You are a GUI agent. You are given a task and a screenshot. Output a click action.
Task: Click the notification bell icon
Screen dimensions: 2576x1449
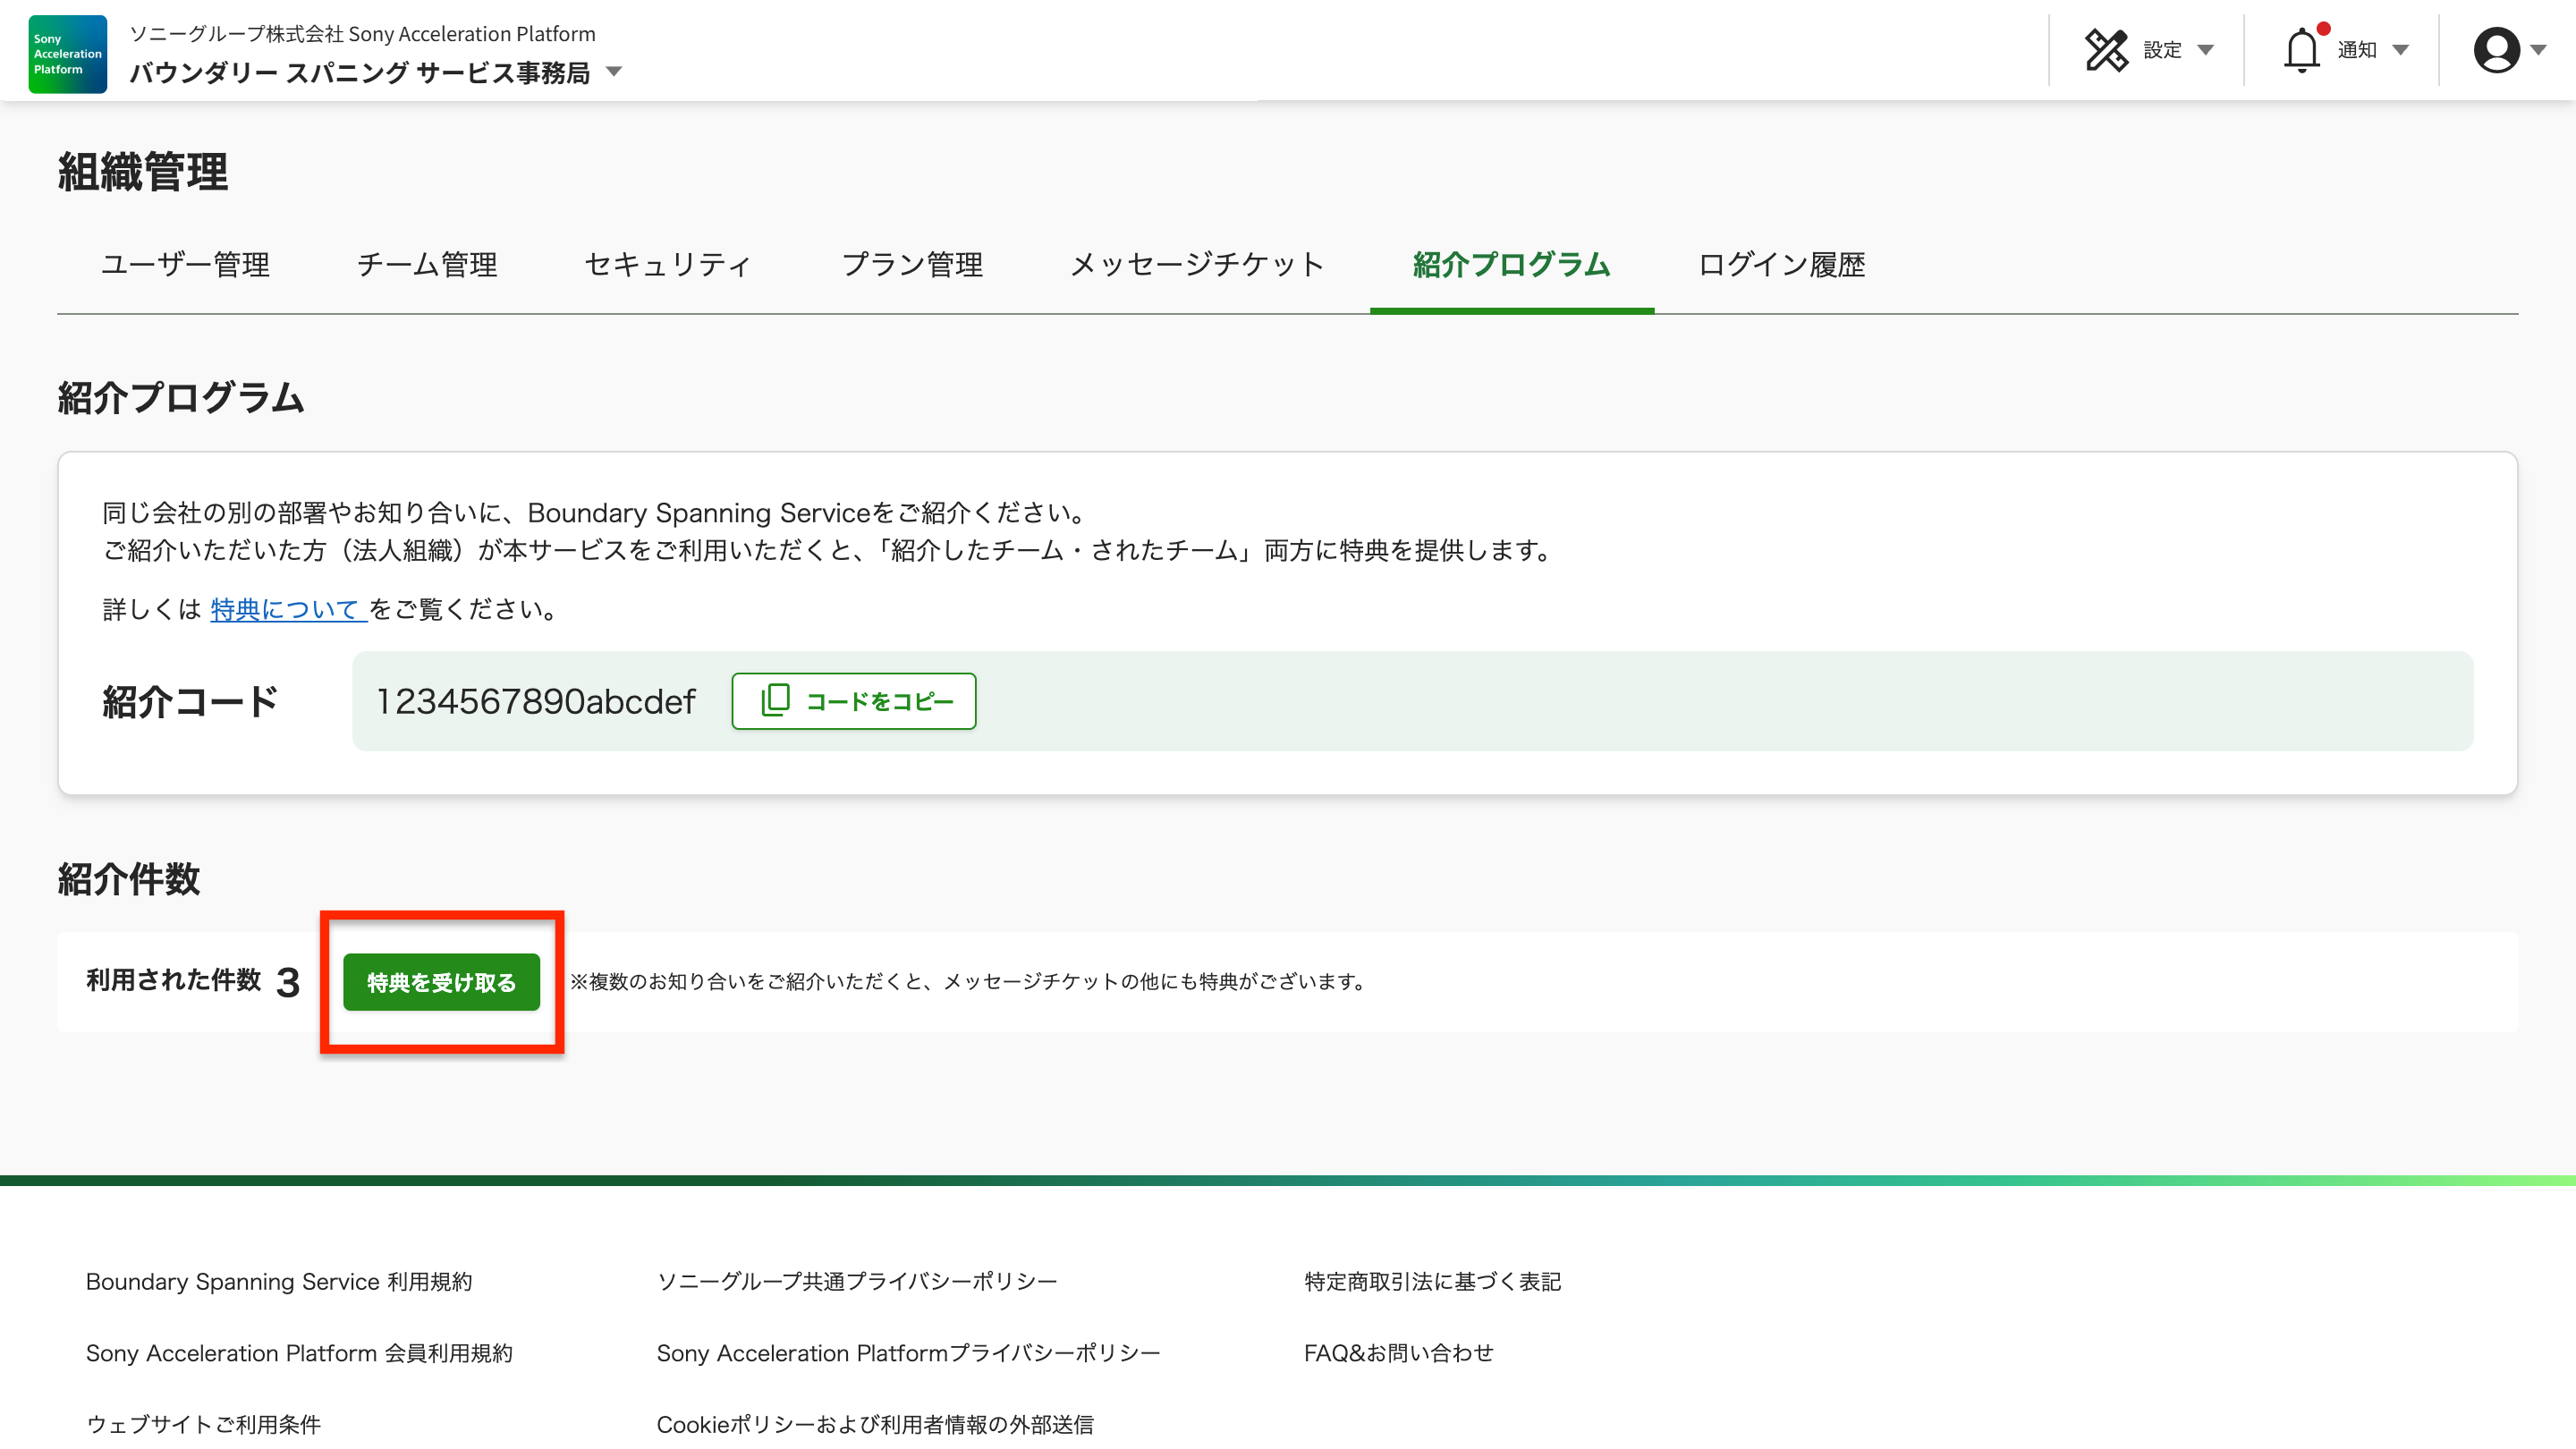pyautogui.click(x=2301, y=50)
